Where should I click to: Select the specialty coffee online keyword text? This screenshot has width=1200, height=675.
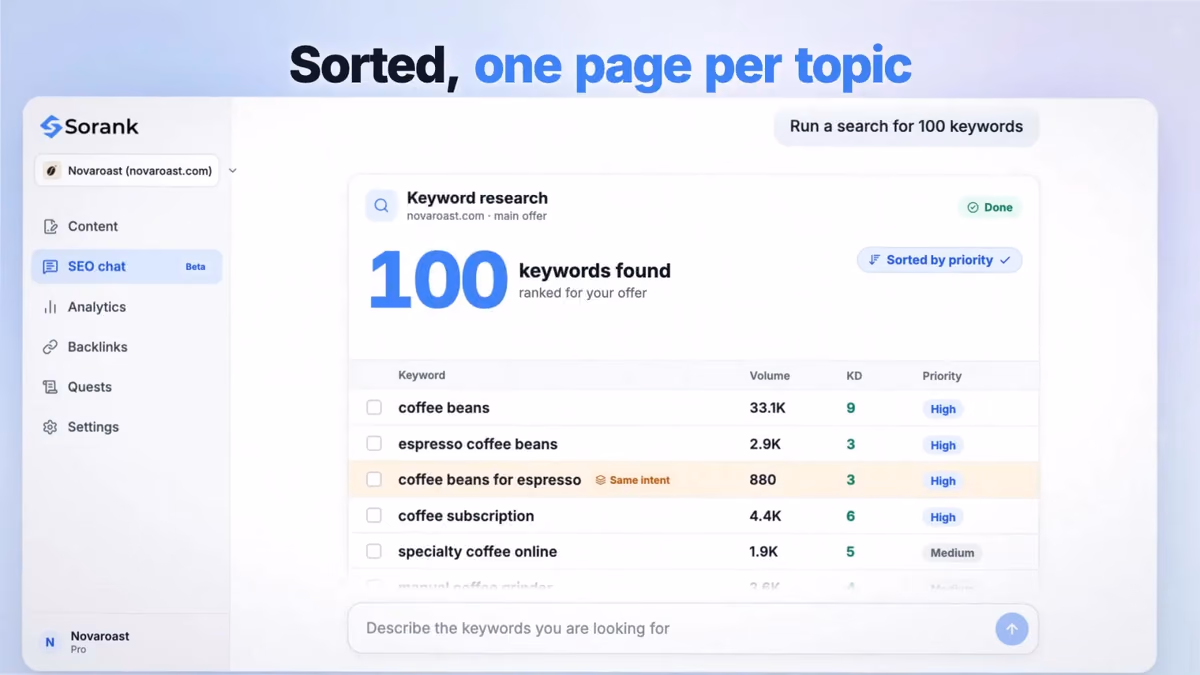[x=478, y=552]
